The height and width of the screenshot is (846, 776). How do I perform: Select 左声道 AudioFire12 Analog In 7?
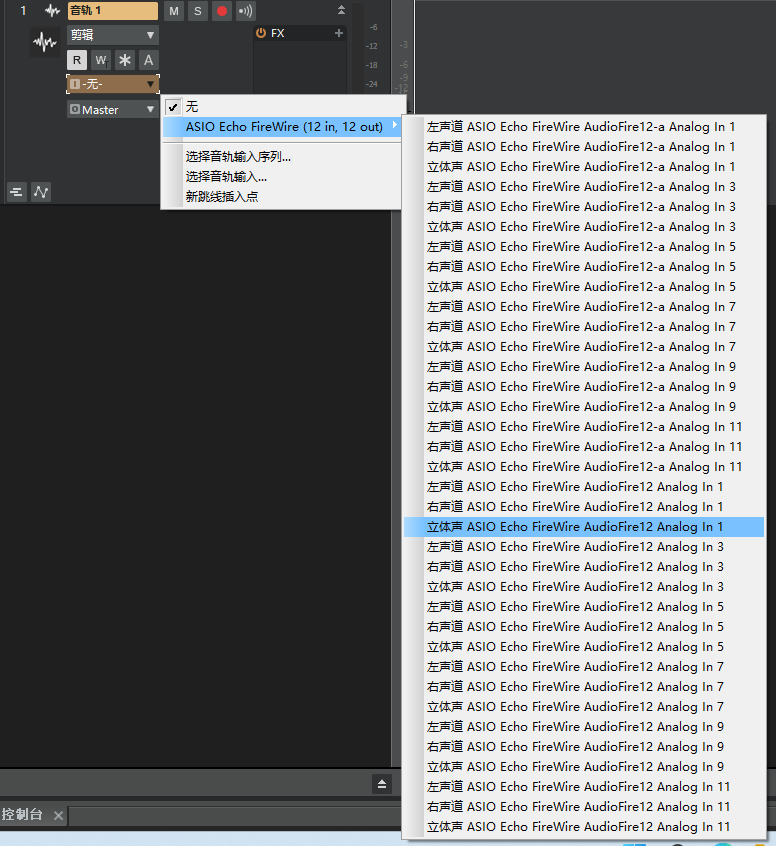click(x=584, y=666)
